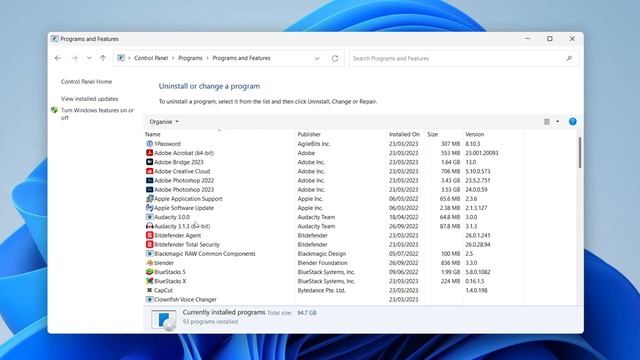Click the Apple Software Update icon
The image size is (640, 360).
click(149, 208)
